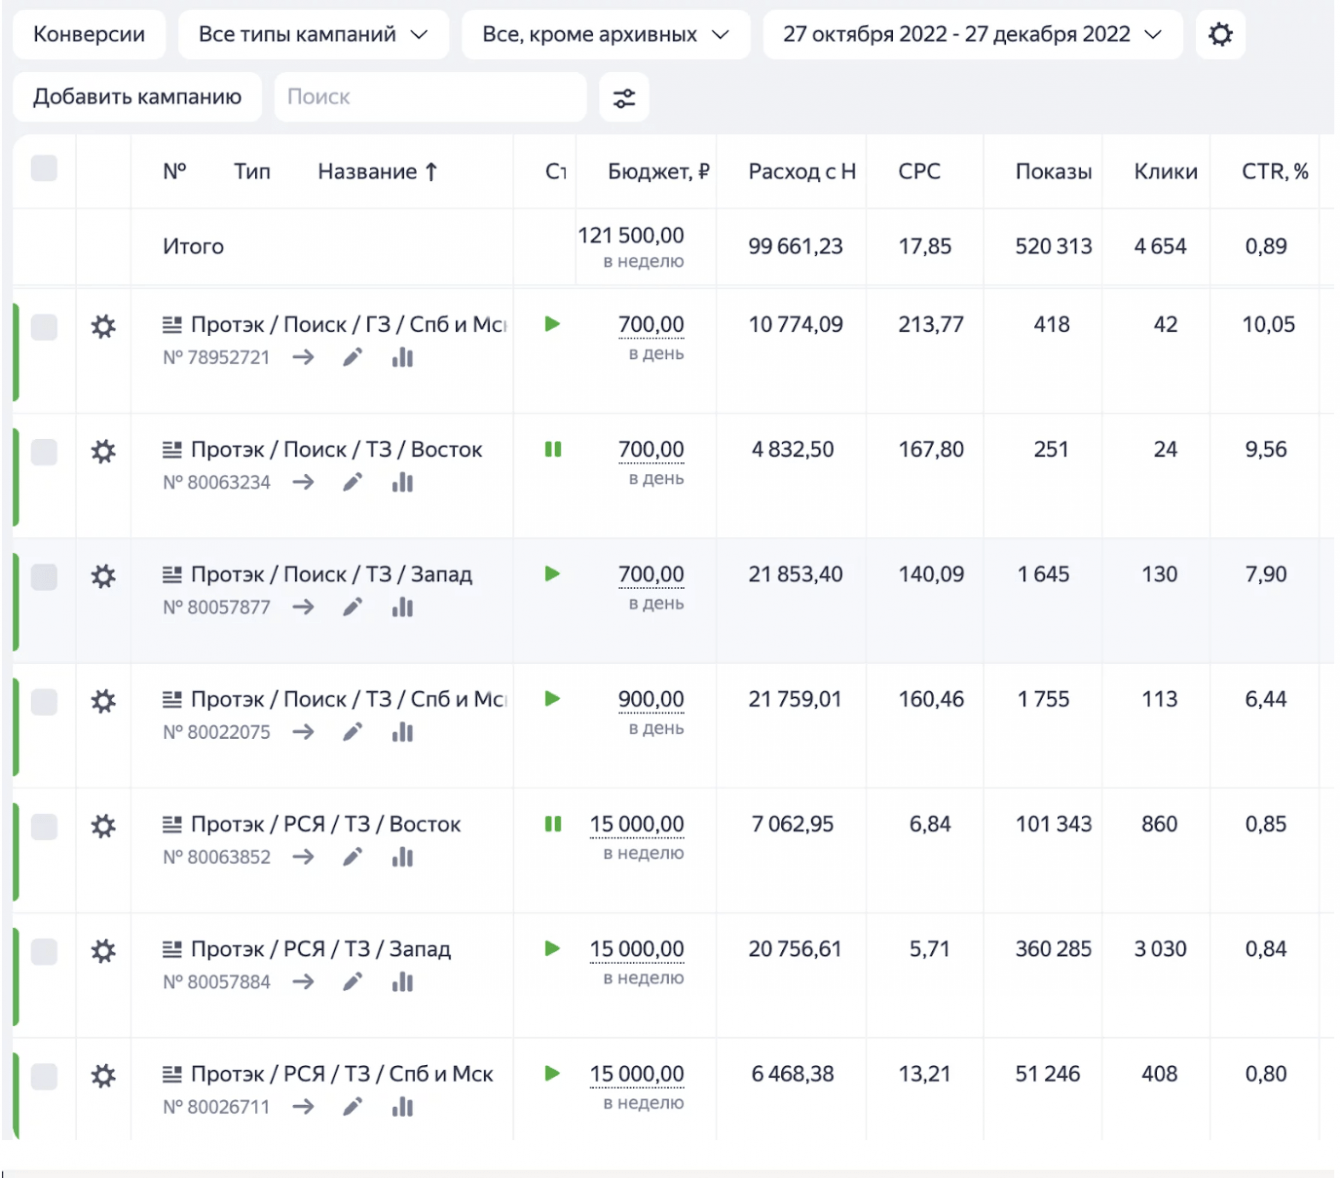Viewport: 1340px width, 1178px height.
Task: Click play status icon of Протэк / РСЯ / ТЗ / Запад
Action: (552, 948)
